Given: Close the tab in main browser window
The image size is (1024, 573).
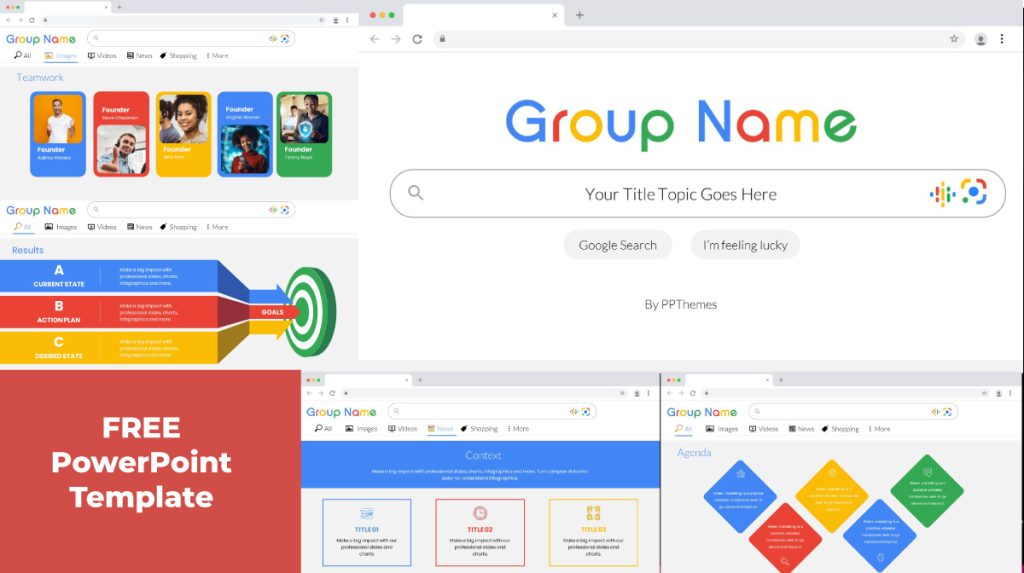Looking at the screenshot, I should click(554, 15).
